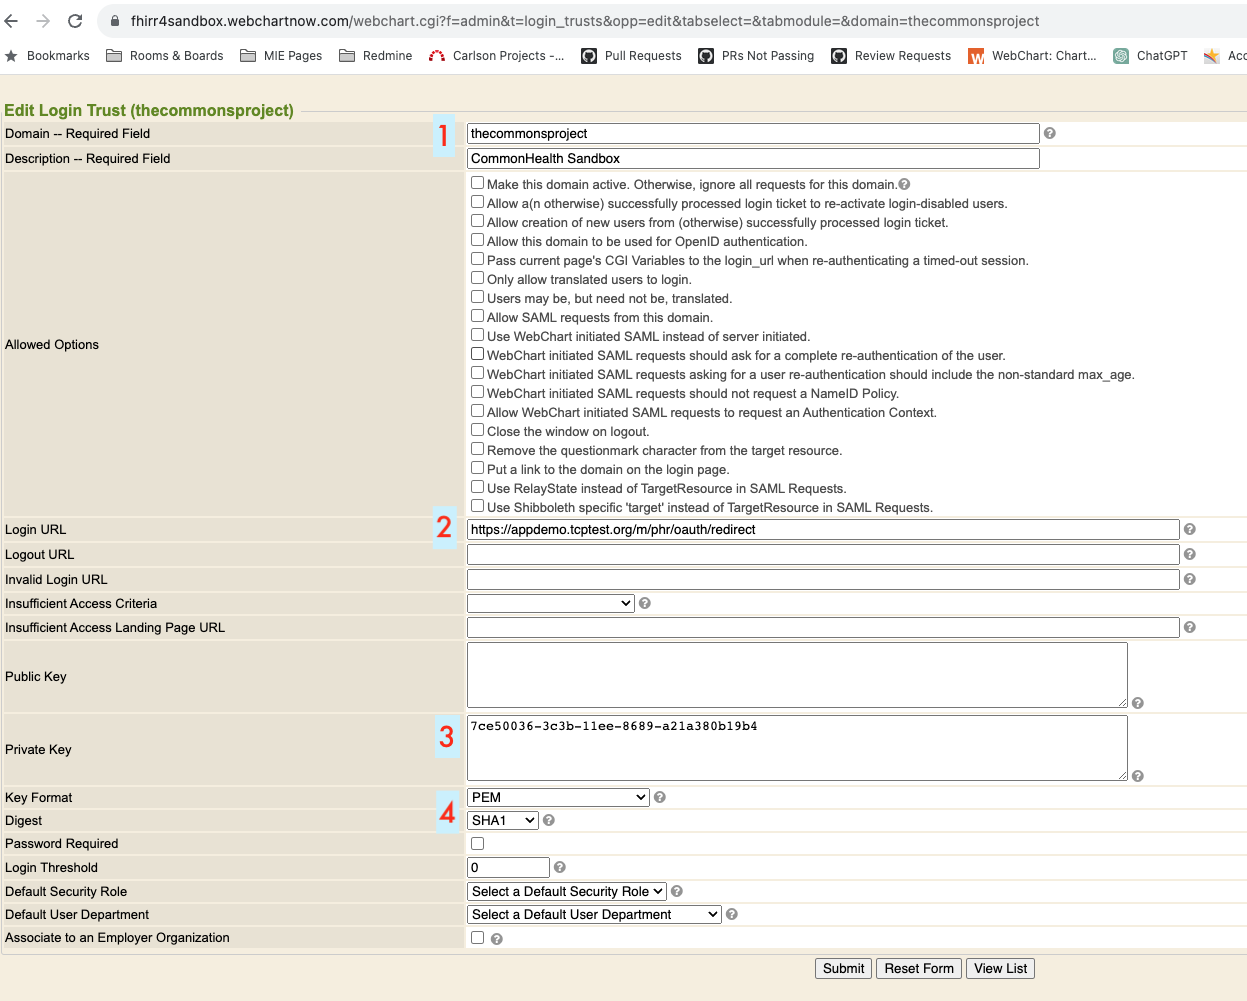Click help icon next to Private Key box

1138,776
